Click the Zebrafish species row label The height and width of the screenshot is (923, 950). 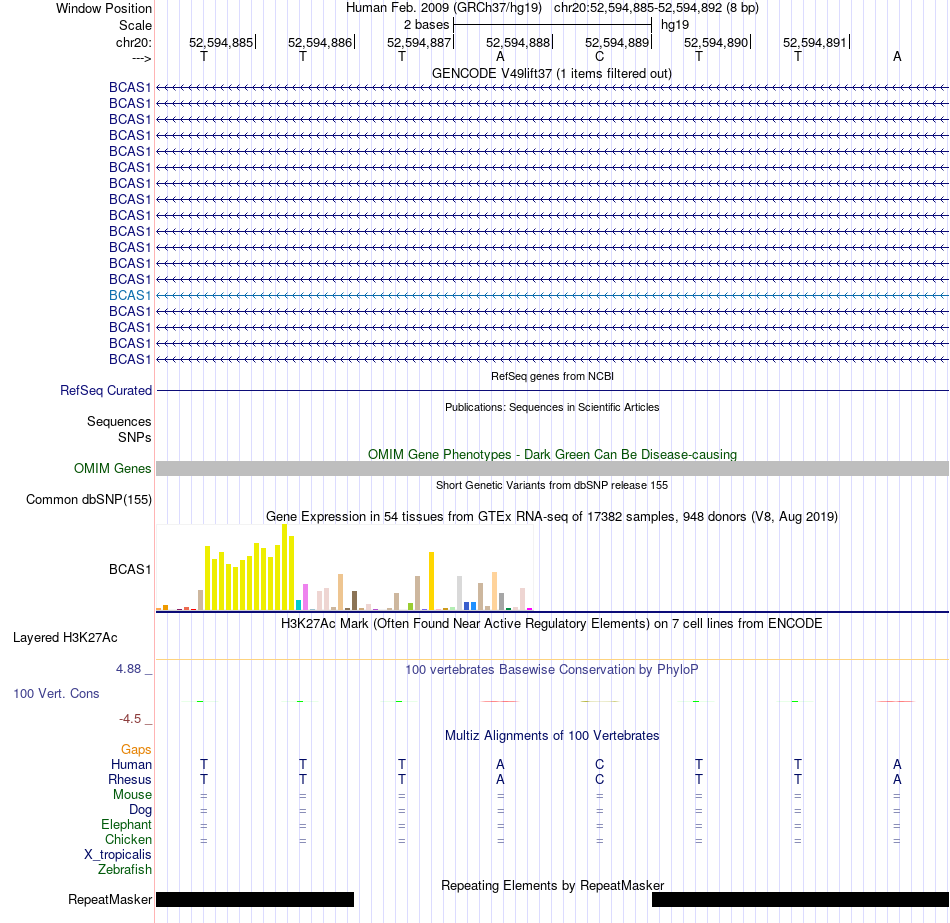[x=124, y=869]
